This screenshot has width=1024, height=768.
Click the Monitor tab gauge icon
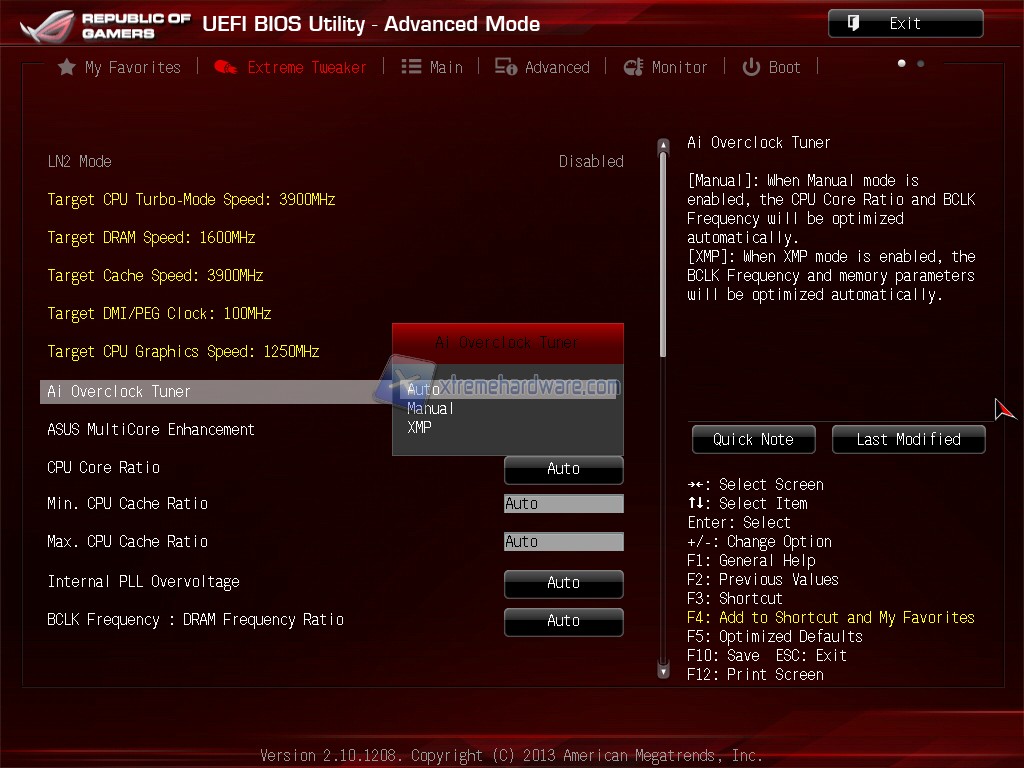[633, 67]
